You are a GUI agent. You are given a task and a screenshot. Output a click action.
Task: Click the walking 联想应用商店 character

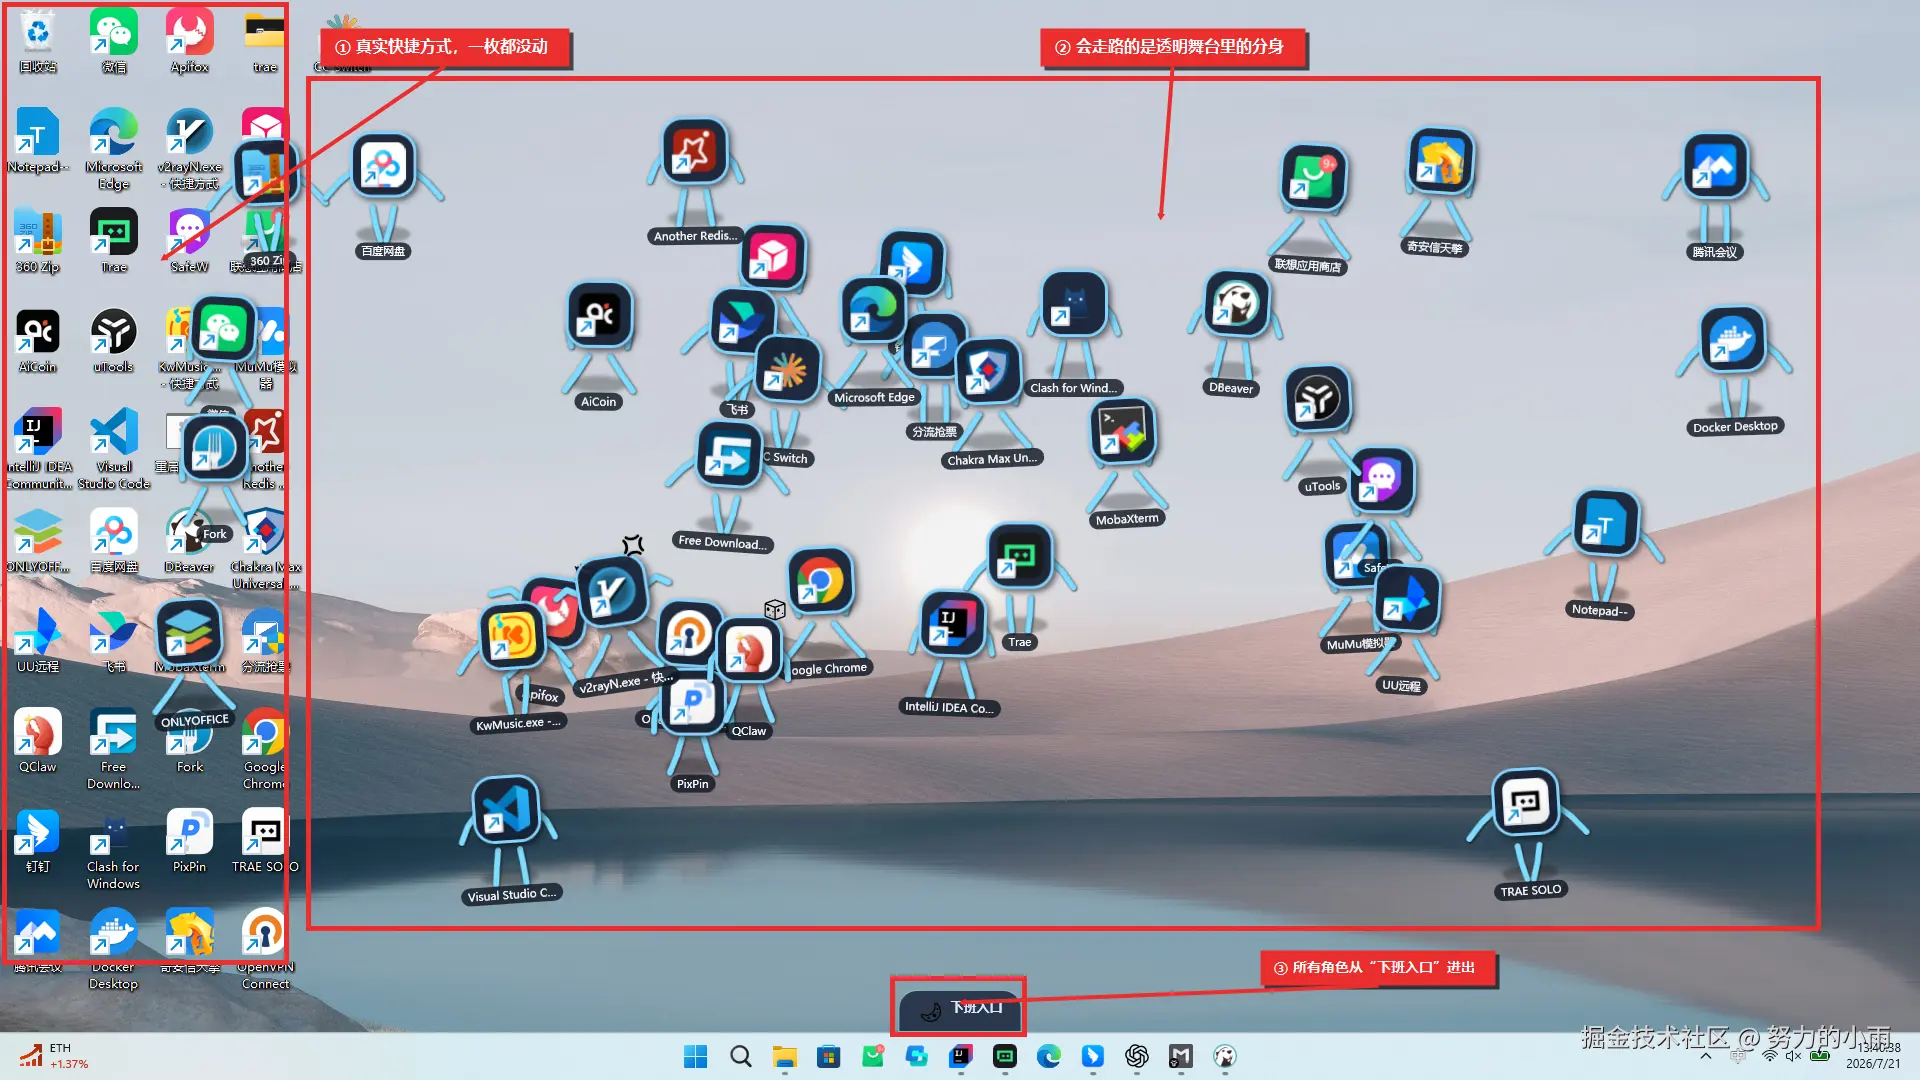click(1313, 178)
